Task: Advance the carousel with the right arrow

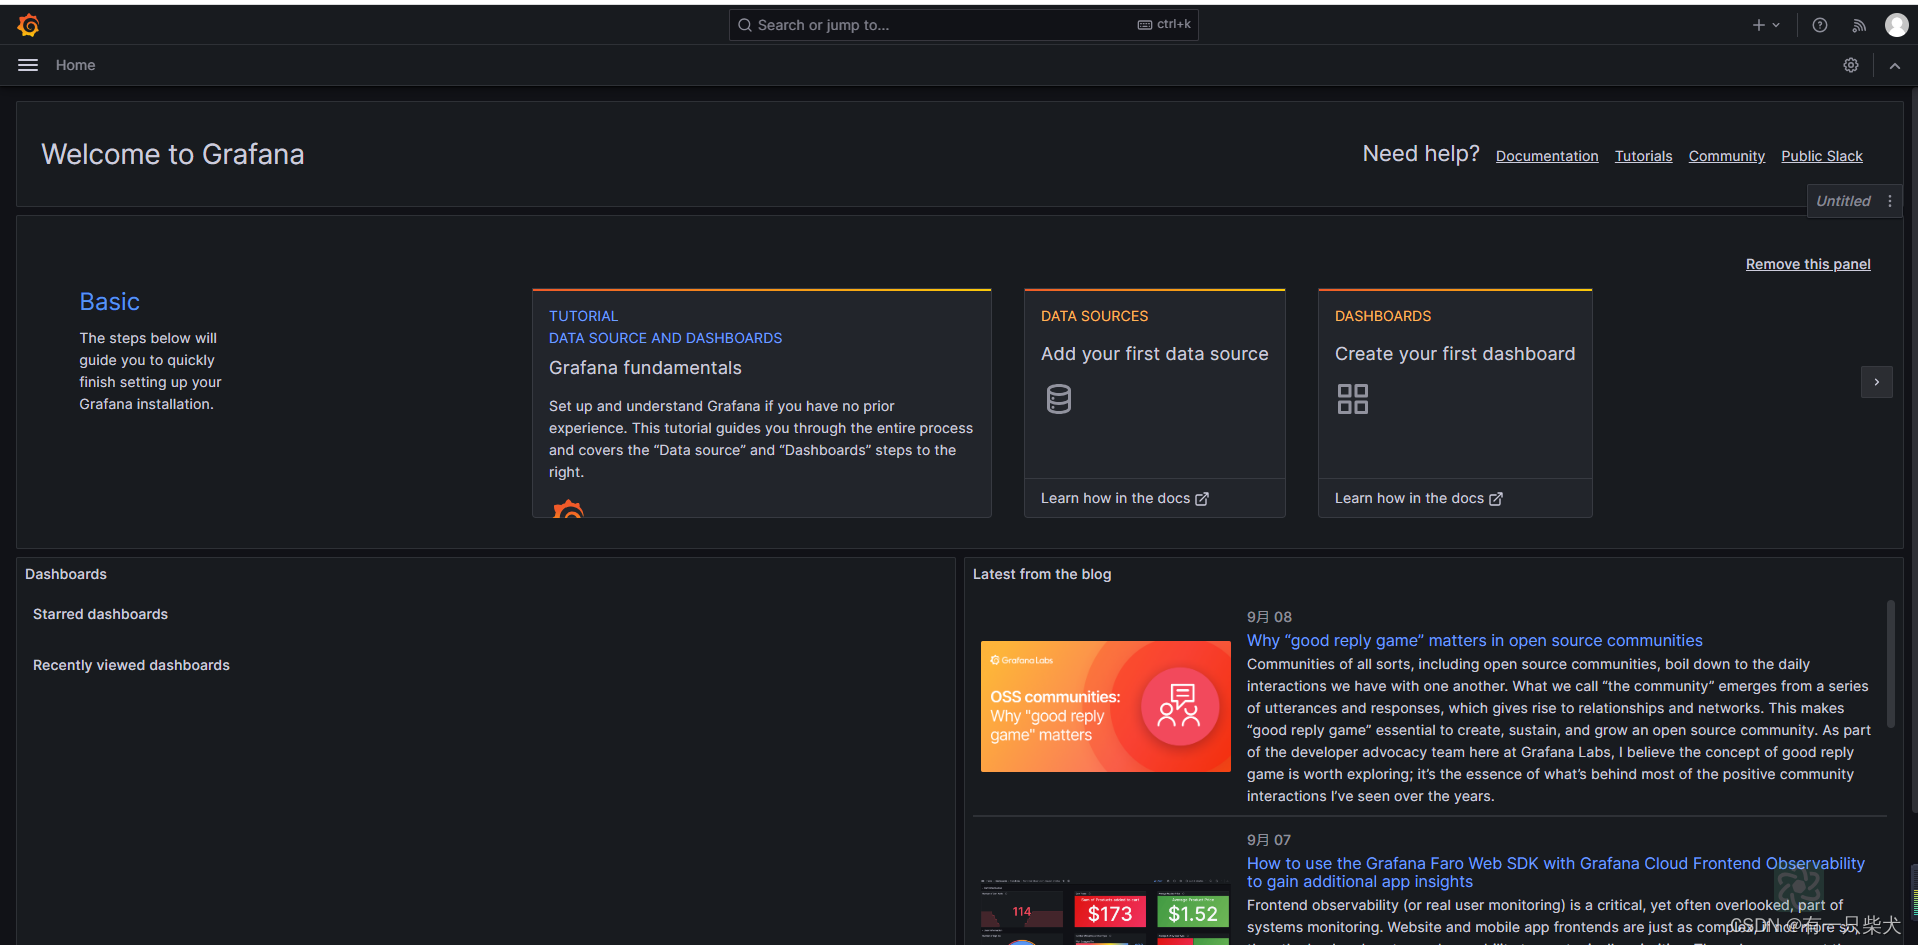Action: (x=1877, y=381)
